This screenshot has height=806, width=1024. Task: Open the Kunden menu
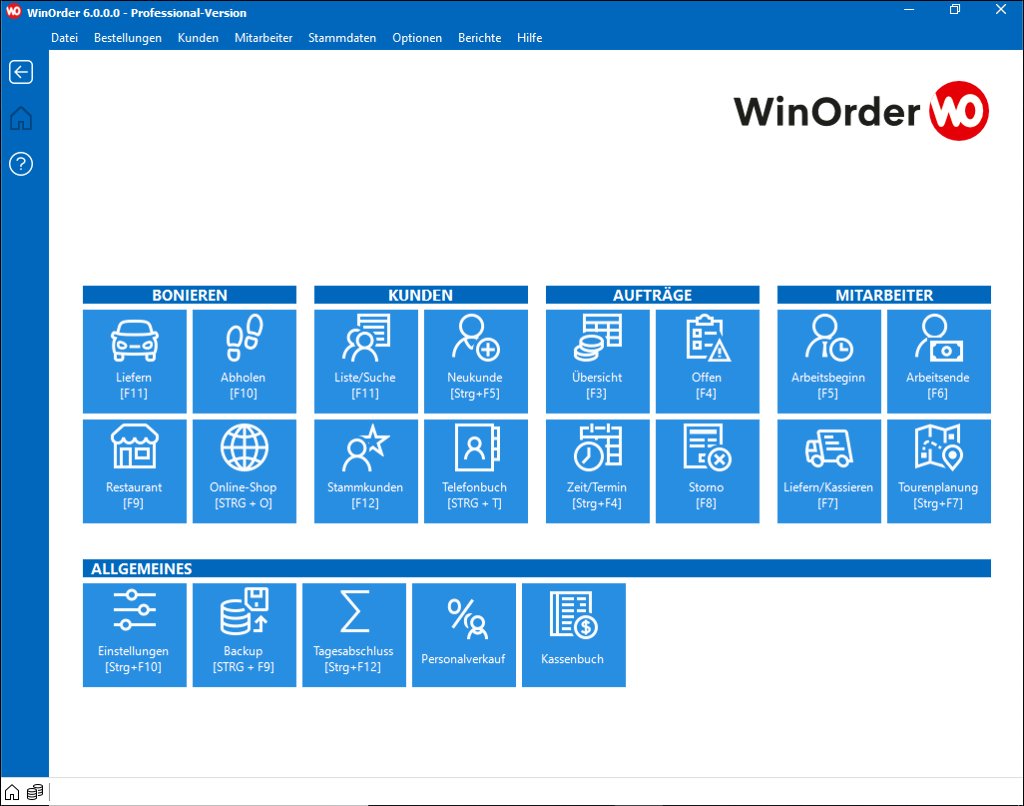point(198,38)
